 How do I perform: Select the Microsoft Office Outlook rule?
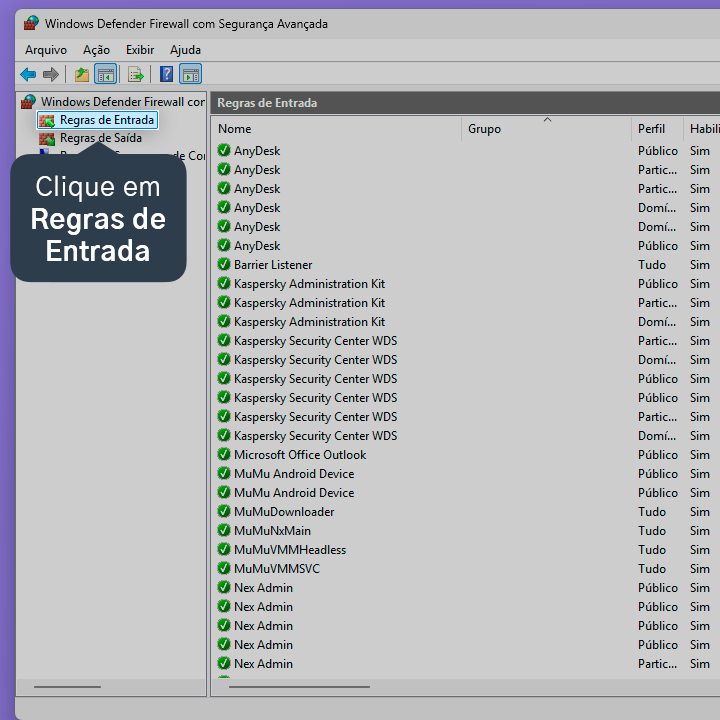click(300, 455)
